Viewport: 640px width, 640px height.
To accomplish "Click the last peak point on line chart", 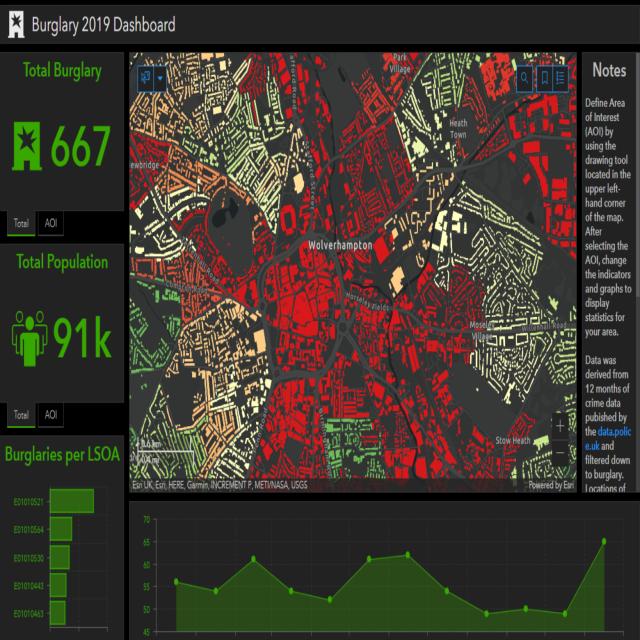I will (x=604, y=541).
